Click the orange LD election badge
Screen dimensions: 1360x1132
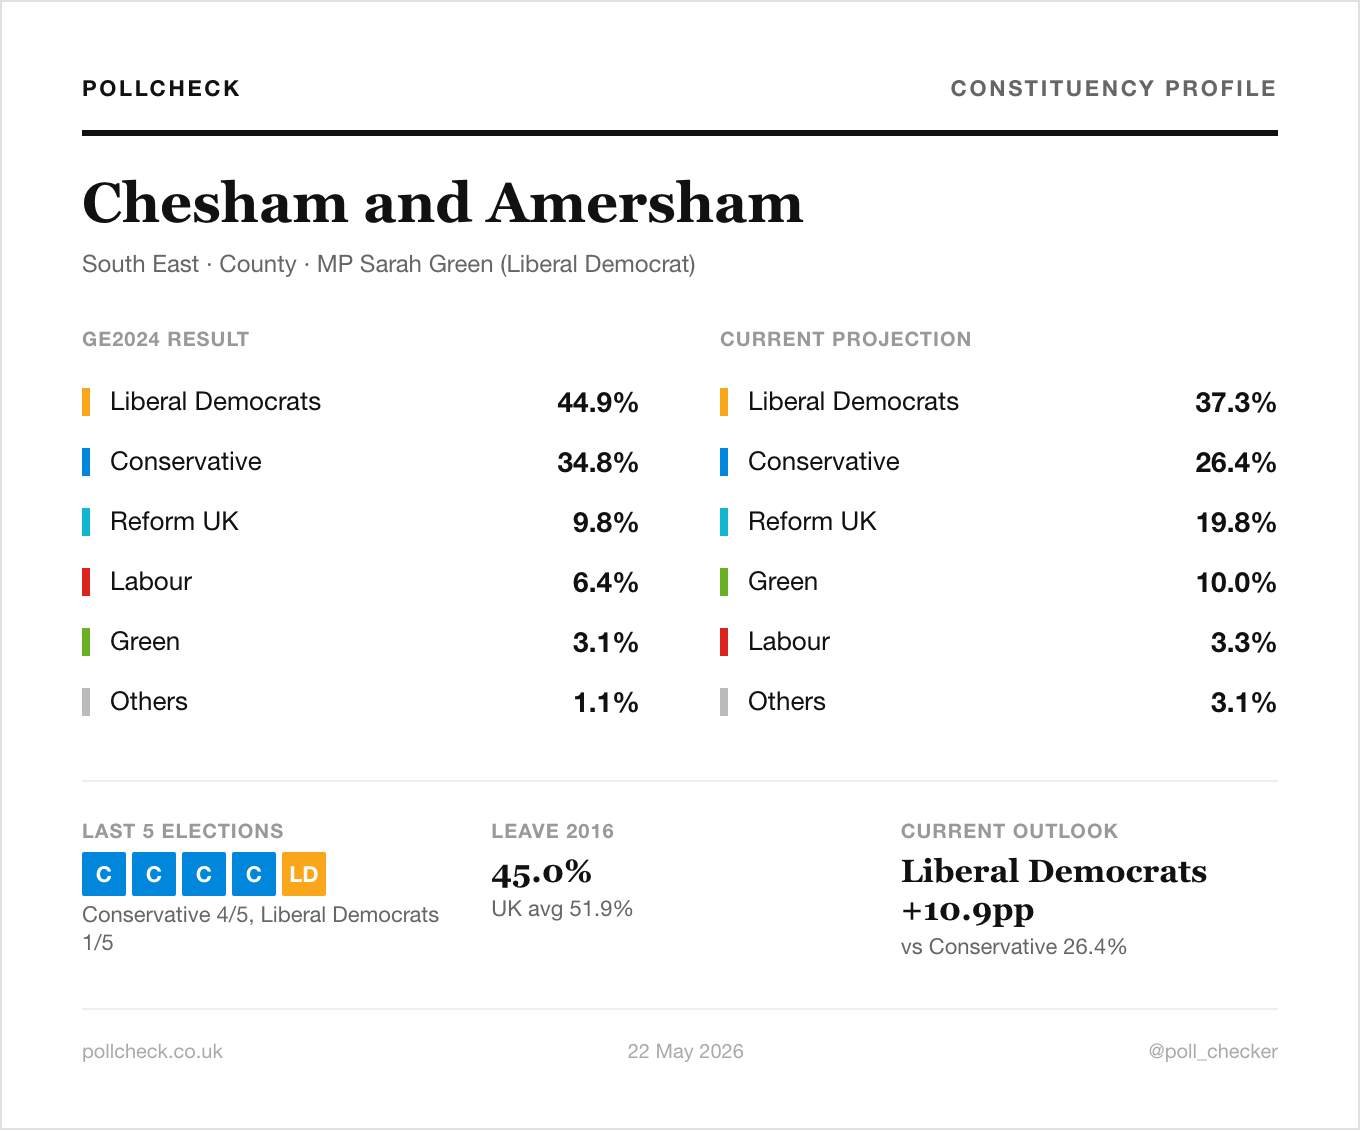click(x=304, y=874)
